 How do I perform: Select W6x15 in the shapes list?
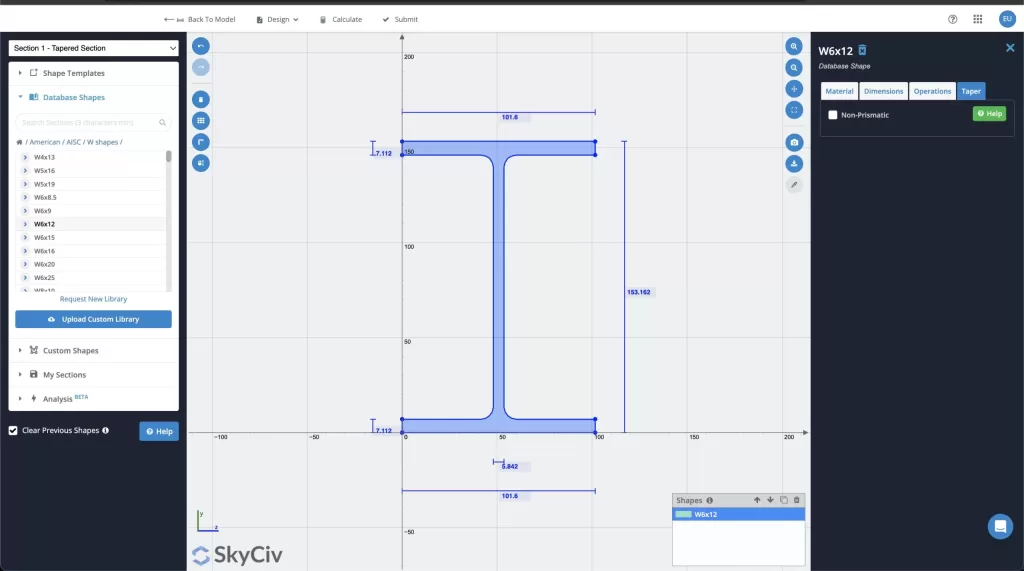44,238
